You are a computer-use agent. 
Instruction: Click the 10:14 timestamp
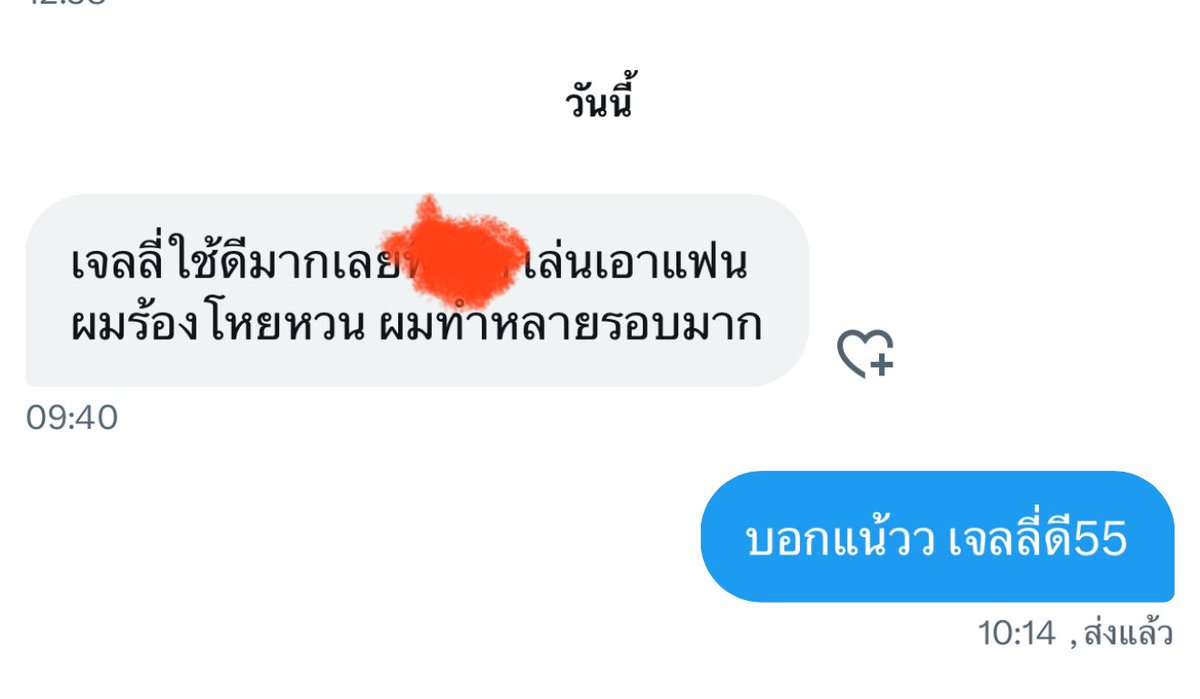coord(1017,633)
